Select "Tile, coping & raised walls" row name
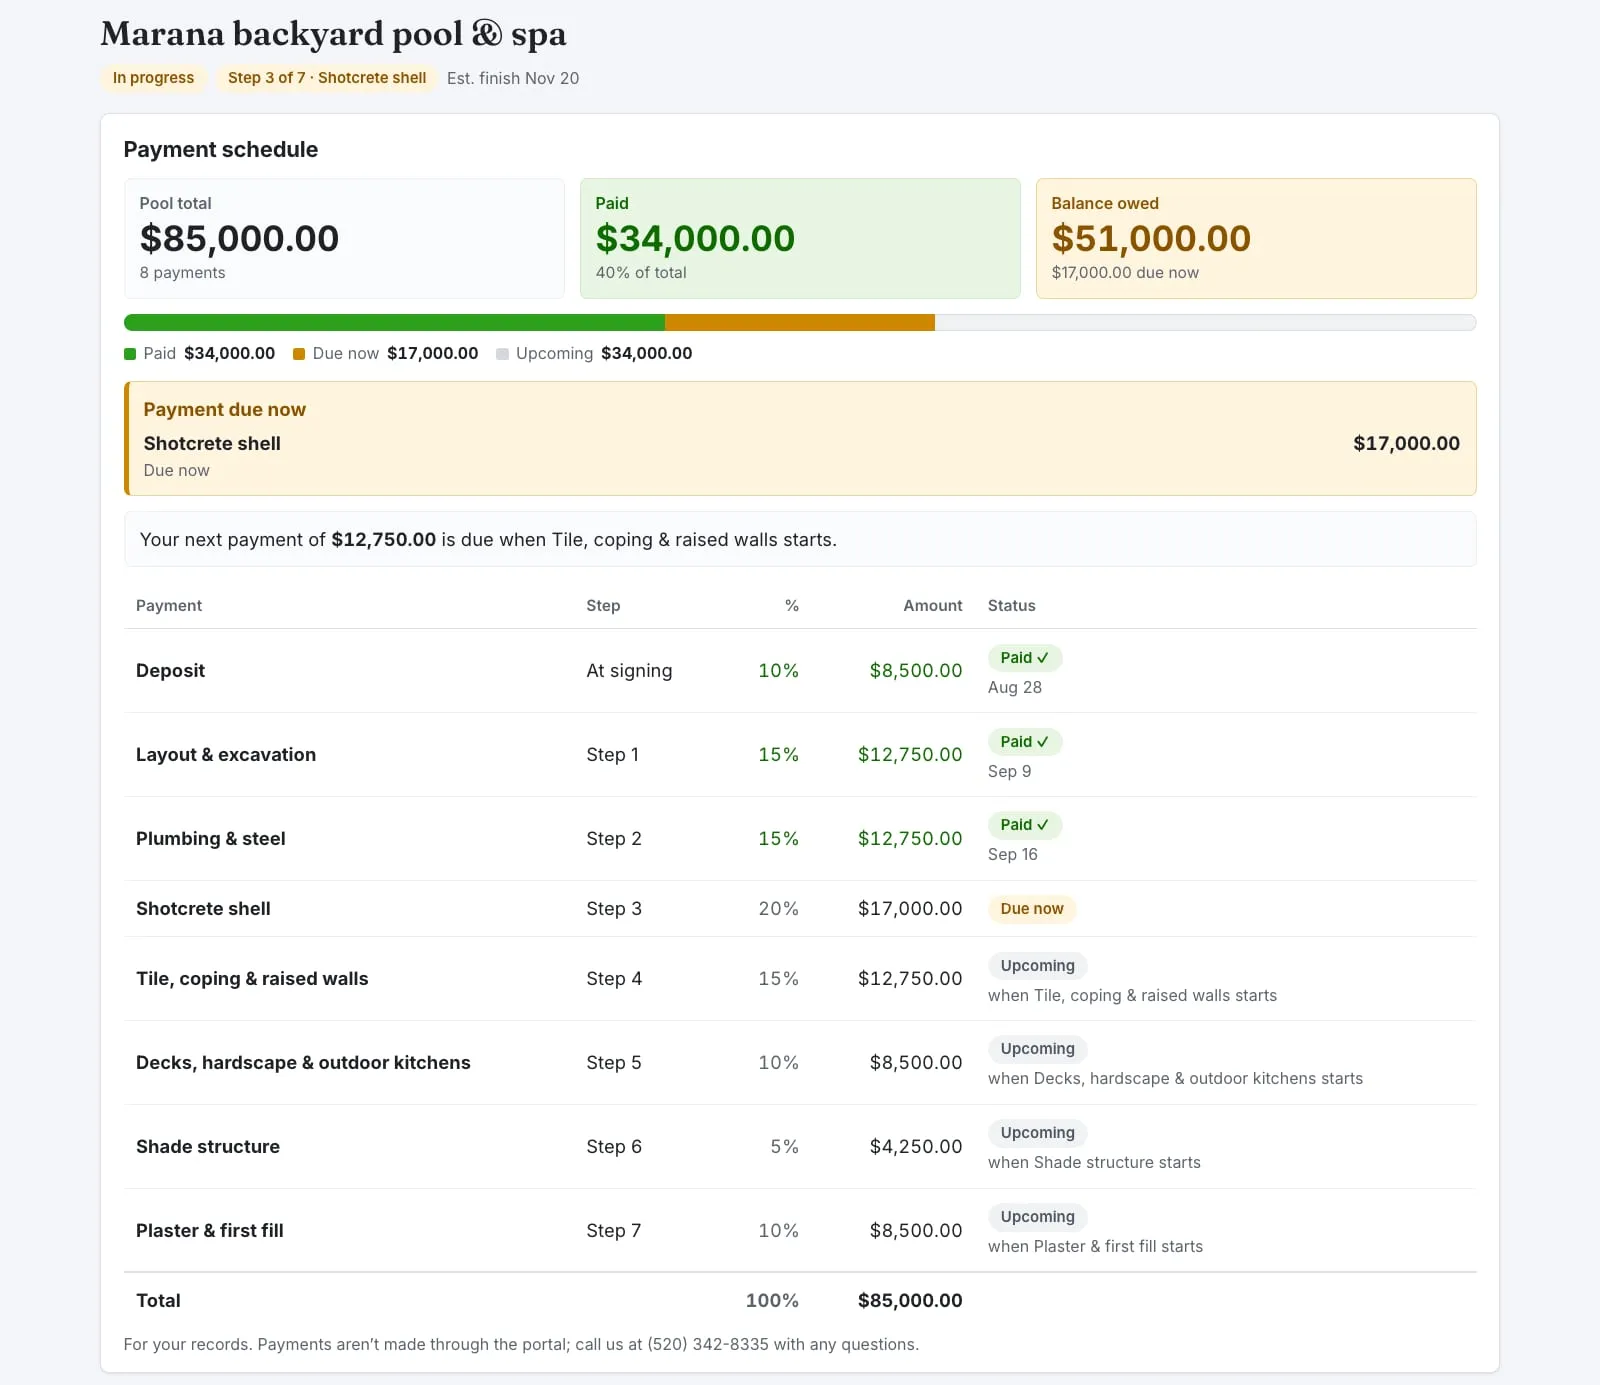 [x=252, y=979]
